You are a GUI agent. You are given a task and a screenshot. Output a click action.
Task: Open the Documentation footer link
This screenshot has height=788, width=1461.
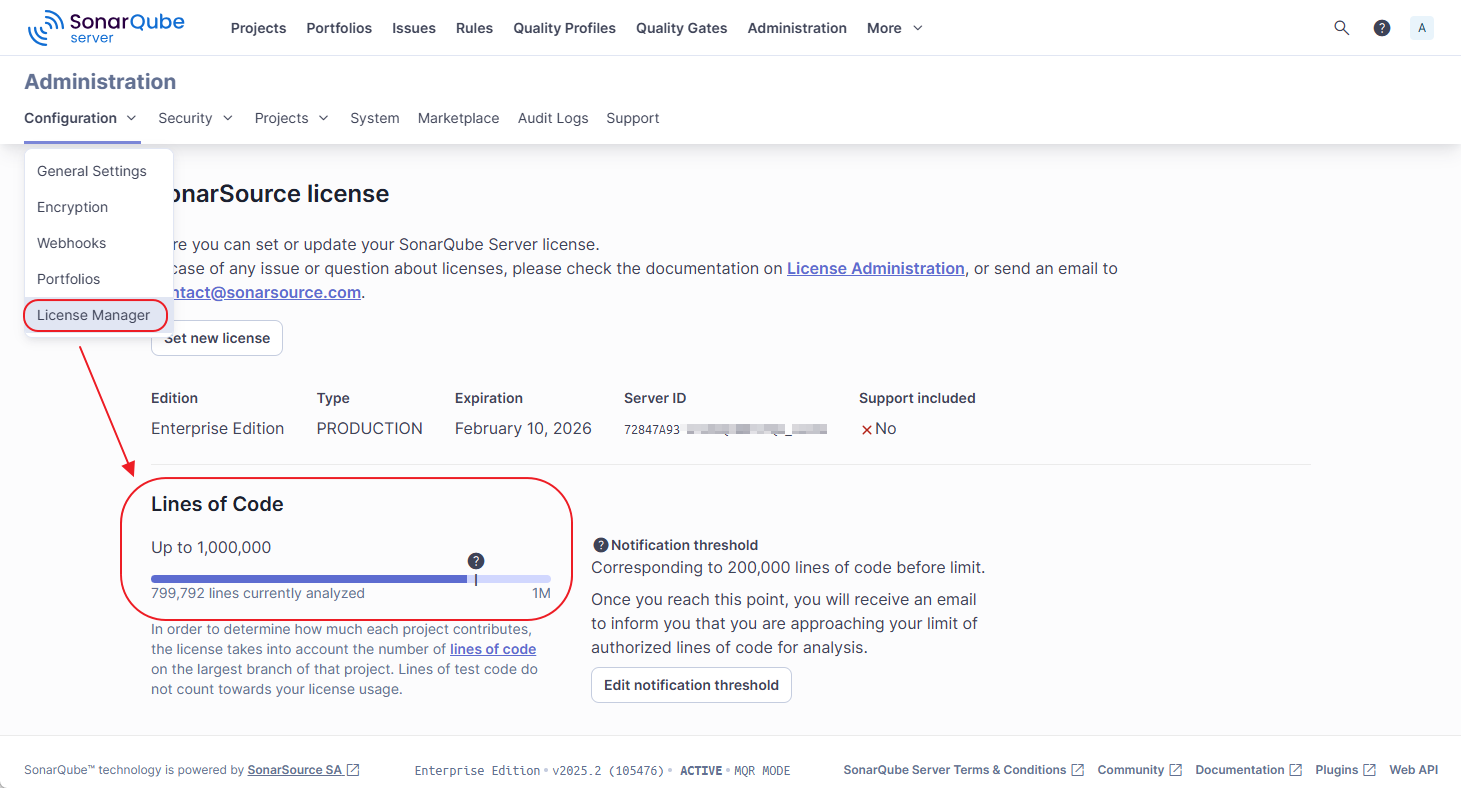[x=1240, y=770]
